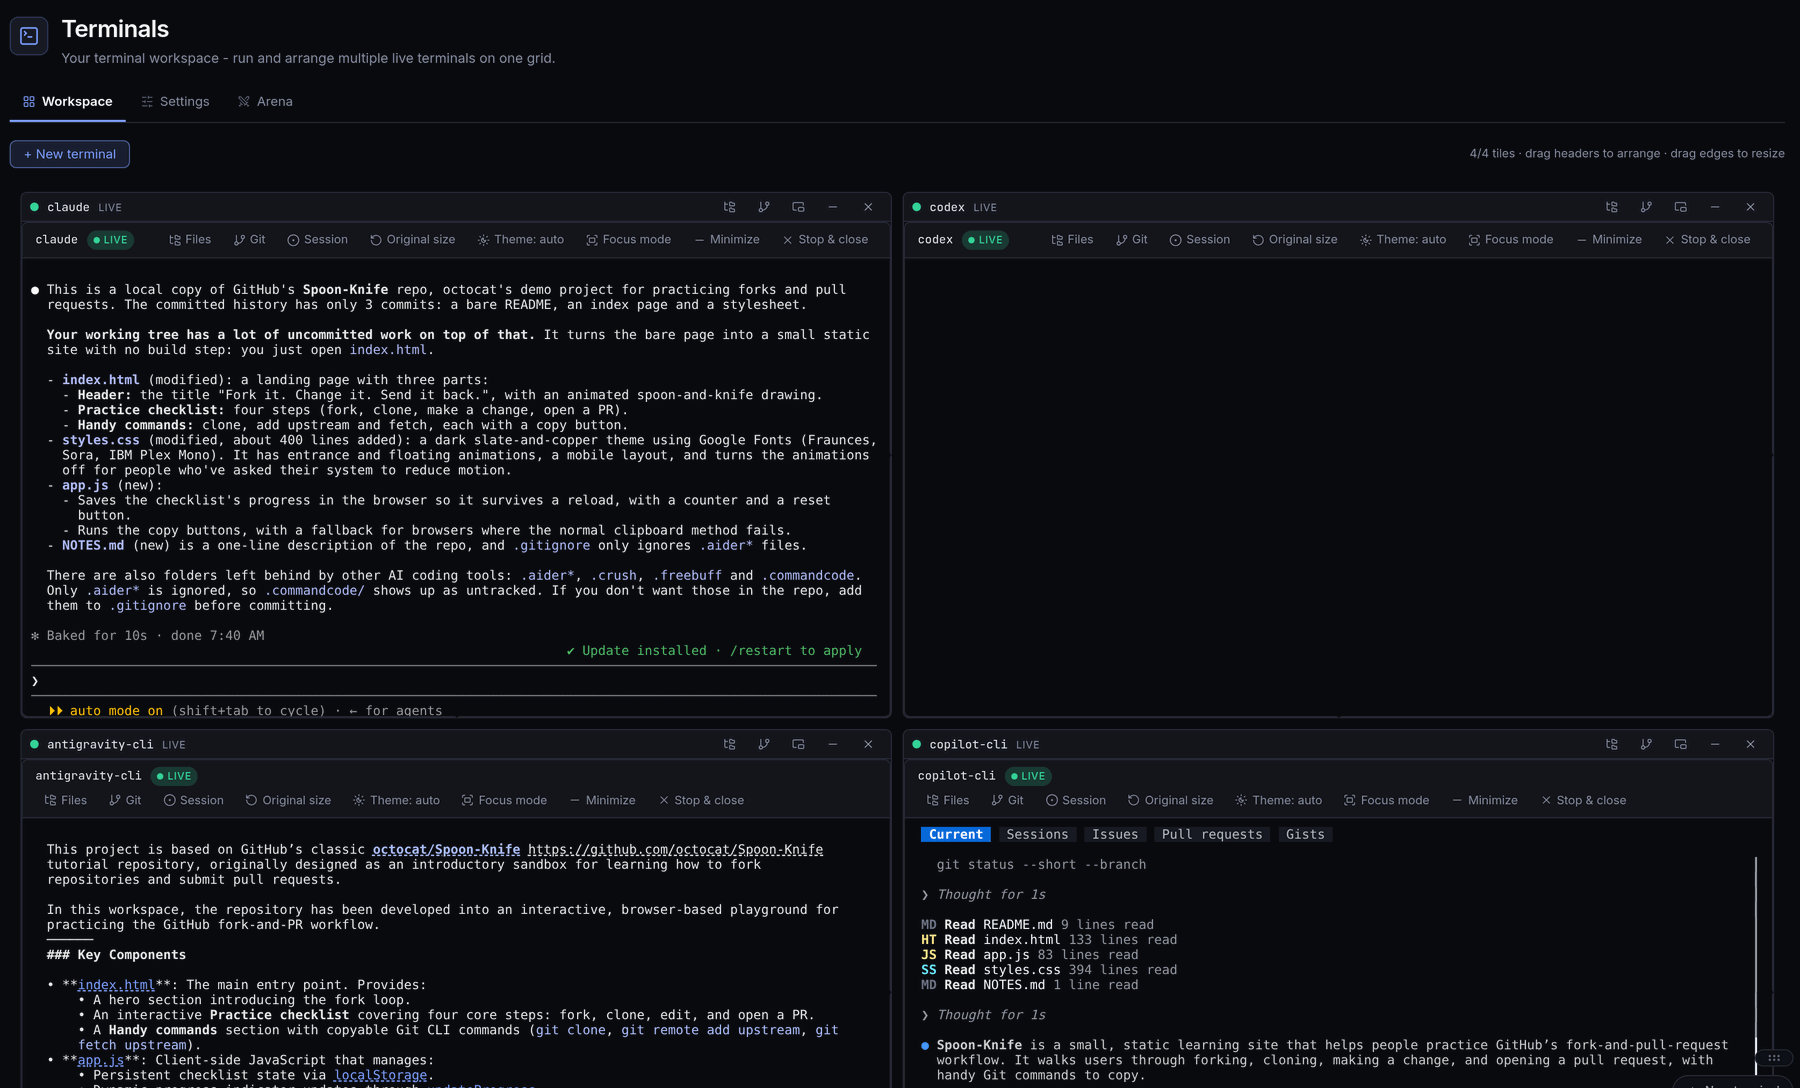Toggle Theme: auto in codex toolbar
The height and width of the screenshot is (1088, 1800).
click(x=1403, y=240)
